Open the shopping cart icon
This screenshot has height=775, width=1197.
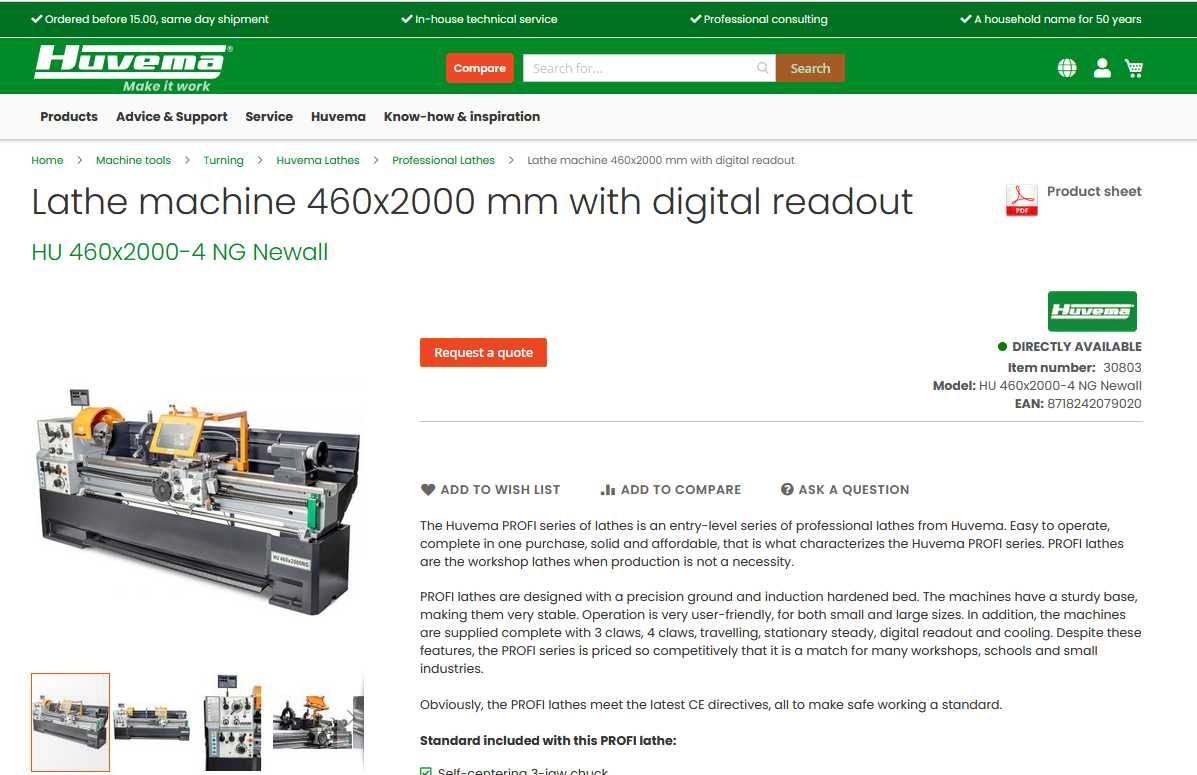click(x=1134, y=68)
